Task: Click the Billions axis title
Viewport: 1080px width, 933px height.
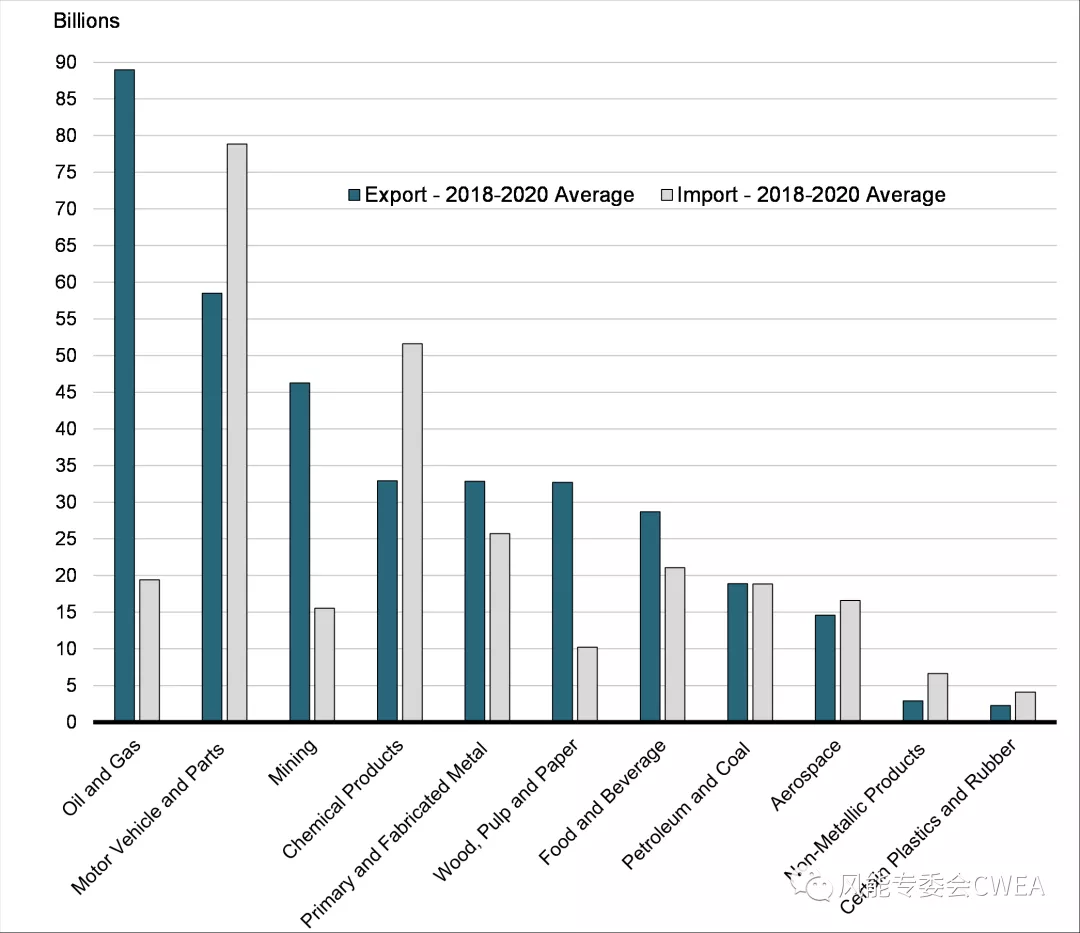Action: tap(86, 21)
